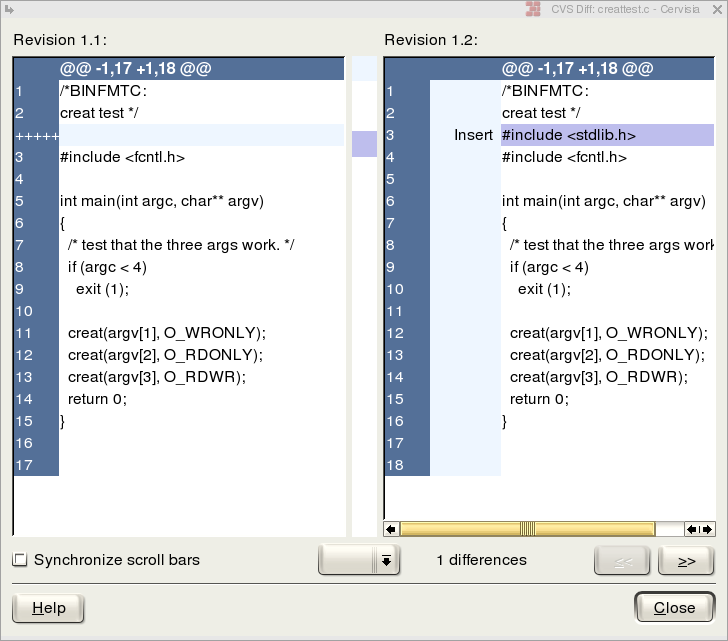Screen dimensions: 728x641
Task: Go to next difference with >> button
Action: pos(686,561)
